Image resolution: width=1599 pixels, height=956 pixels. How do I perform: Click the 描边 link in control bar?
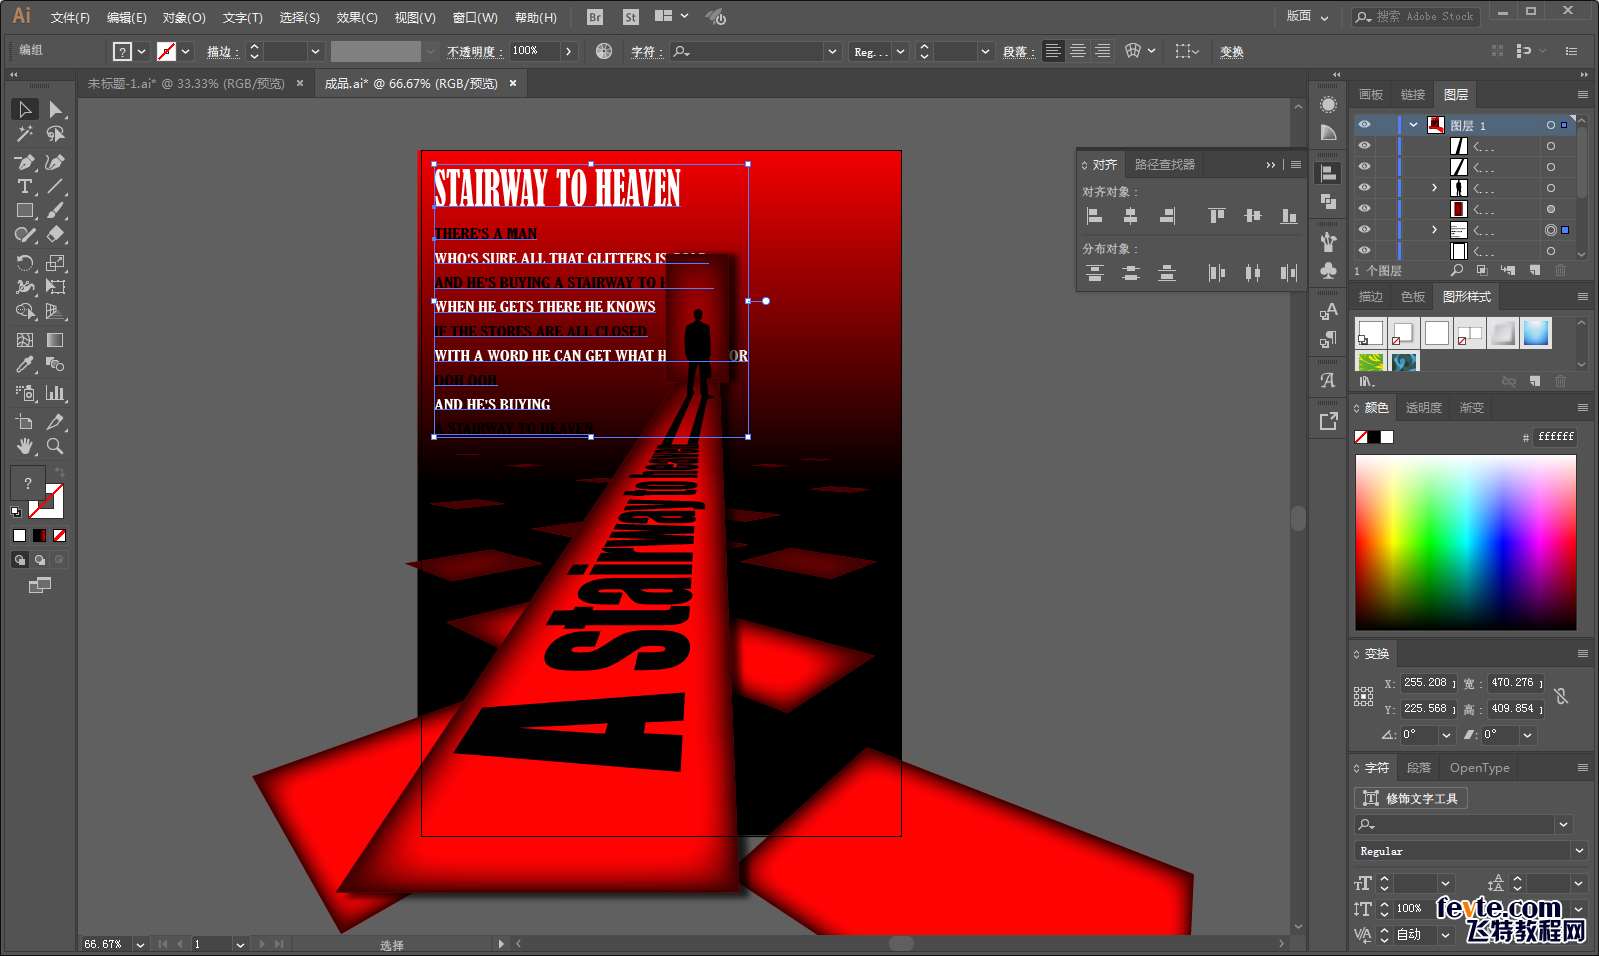tap(222, 52)
